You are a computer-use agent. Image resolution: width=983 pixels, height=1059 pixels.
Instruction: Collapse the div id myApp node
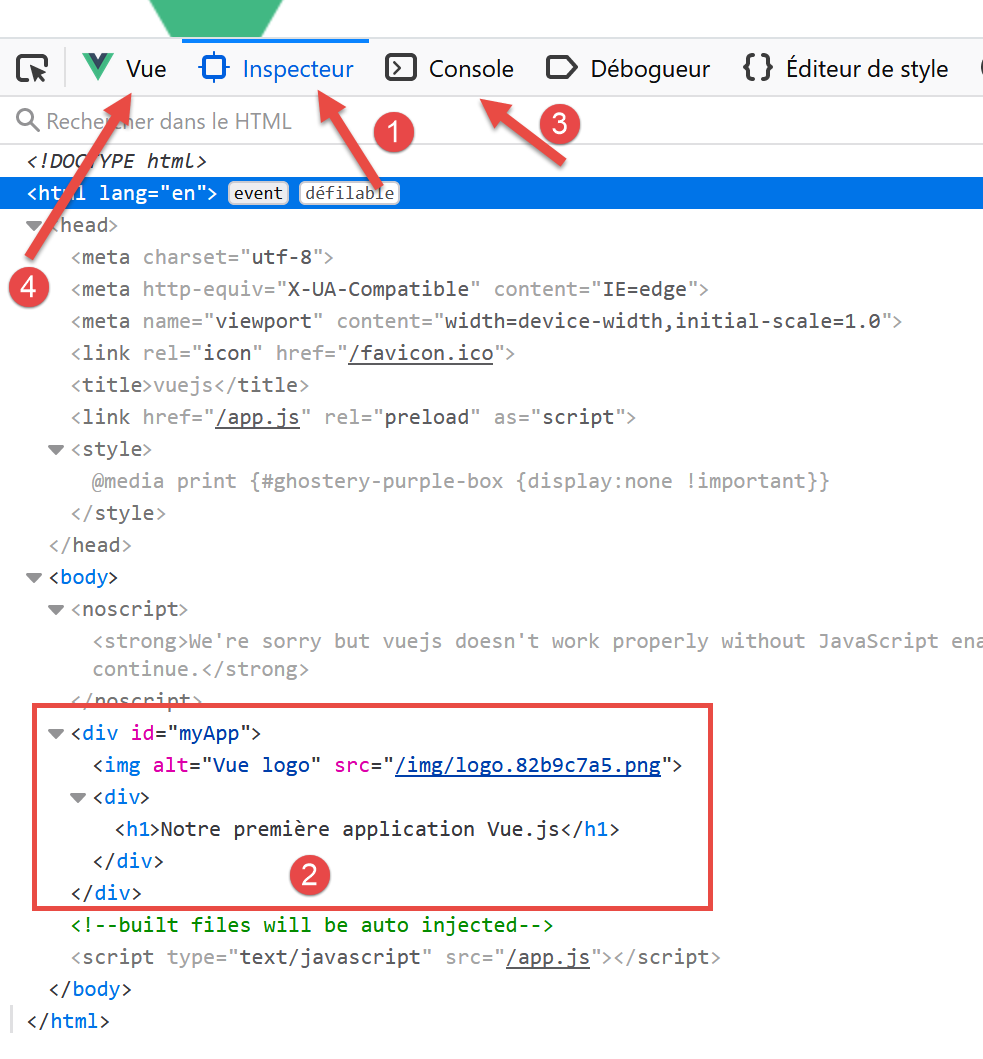[x=56, y=734]
